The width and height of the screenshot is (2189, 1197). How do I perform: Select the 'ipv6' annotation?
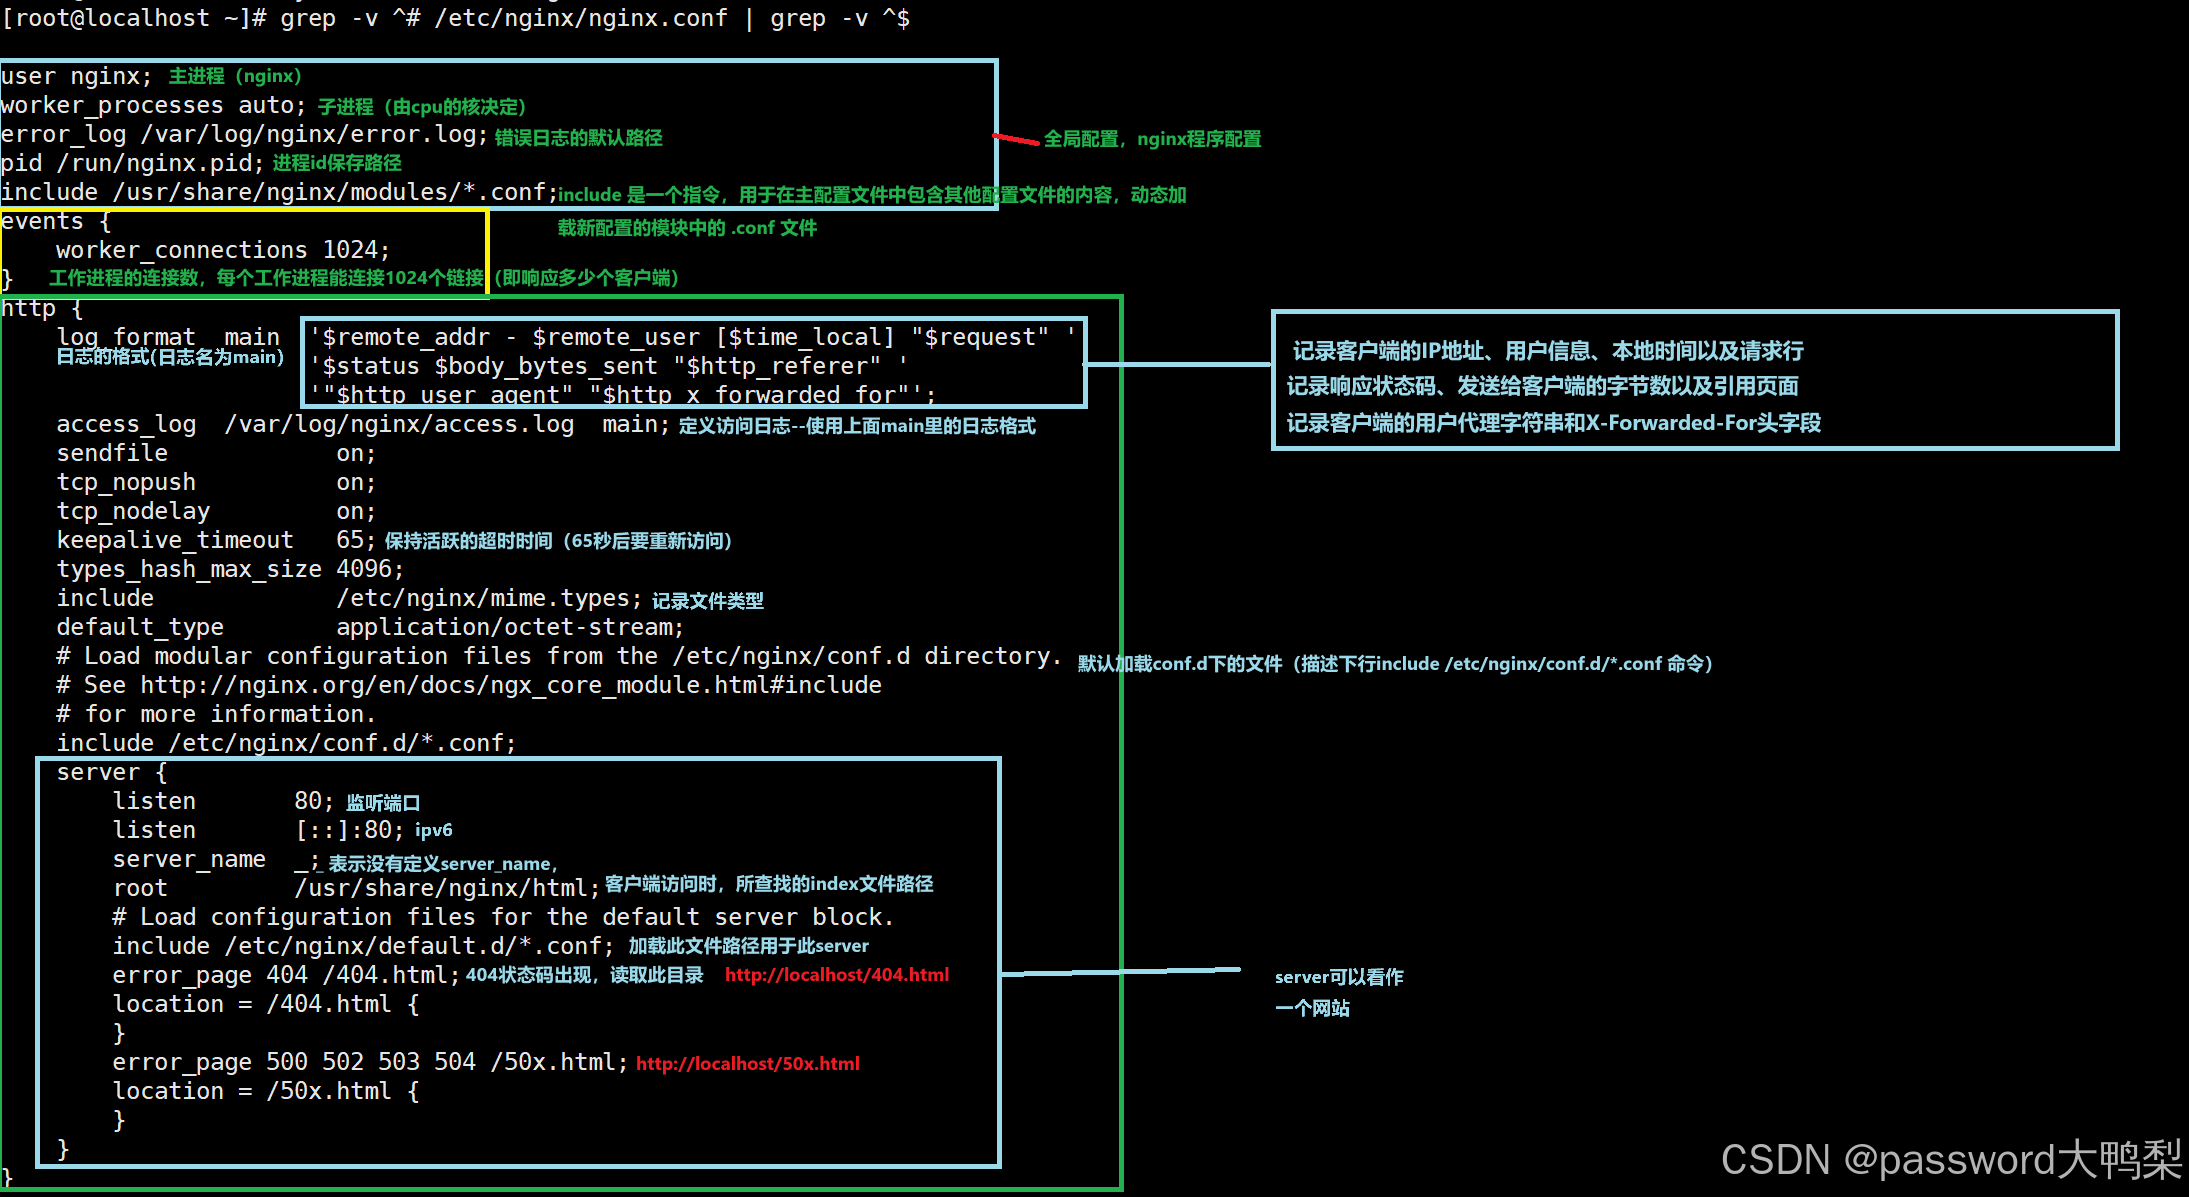click(x=434, y=830)
